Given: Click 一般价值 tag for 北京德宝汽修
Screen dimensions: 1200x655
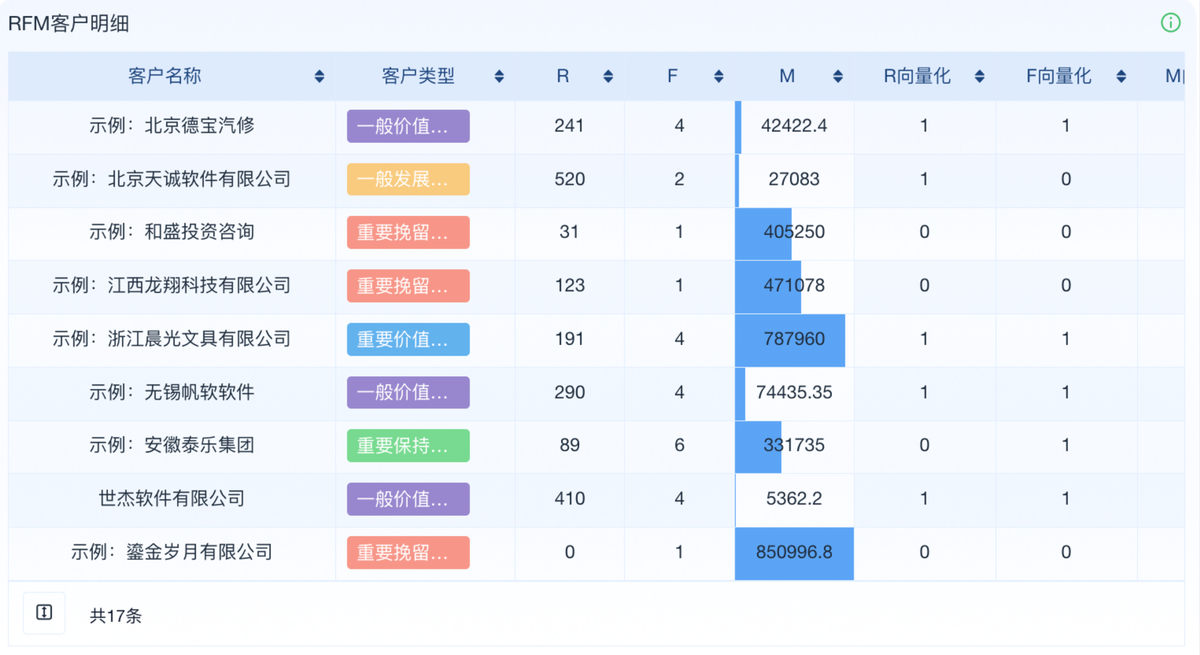Looking at the screenshot, I should [408, 127].
